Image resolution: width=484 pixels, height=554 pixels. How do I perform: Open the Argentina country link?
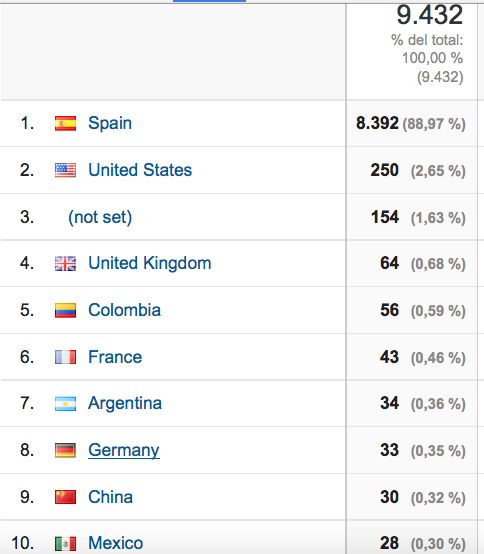pos(125,403)
